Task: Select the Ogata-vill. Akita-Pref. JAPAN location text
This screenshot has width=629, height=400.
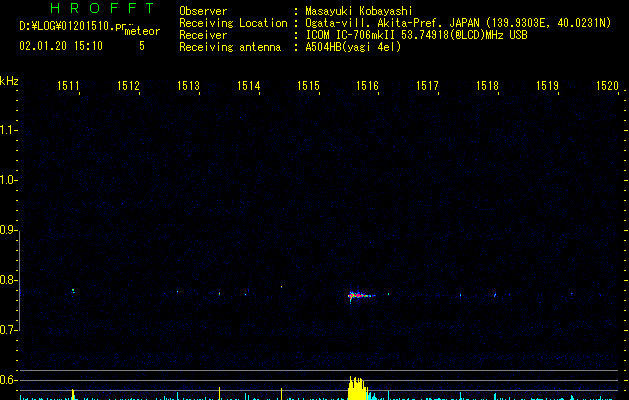Action: (x=458, y=23)
